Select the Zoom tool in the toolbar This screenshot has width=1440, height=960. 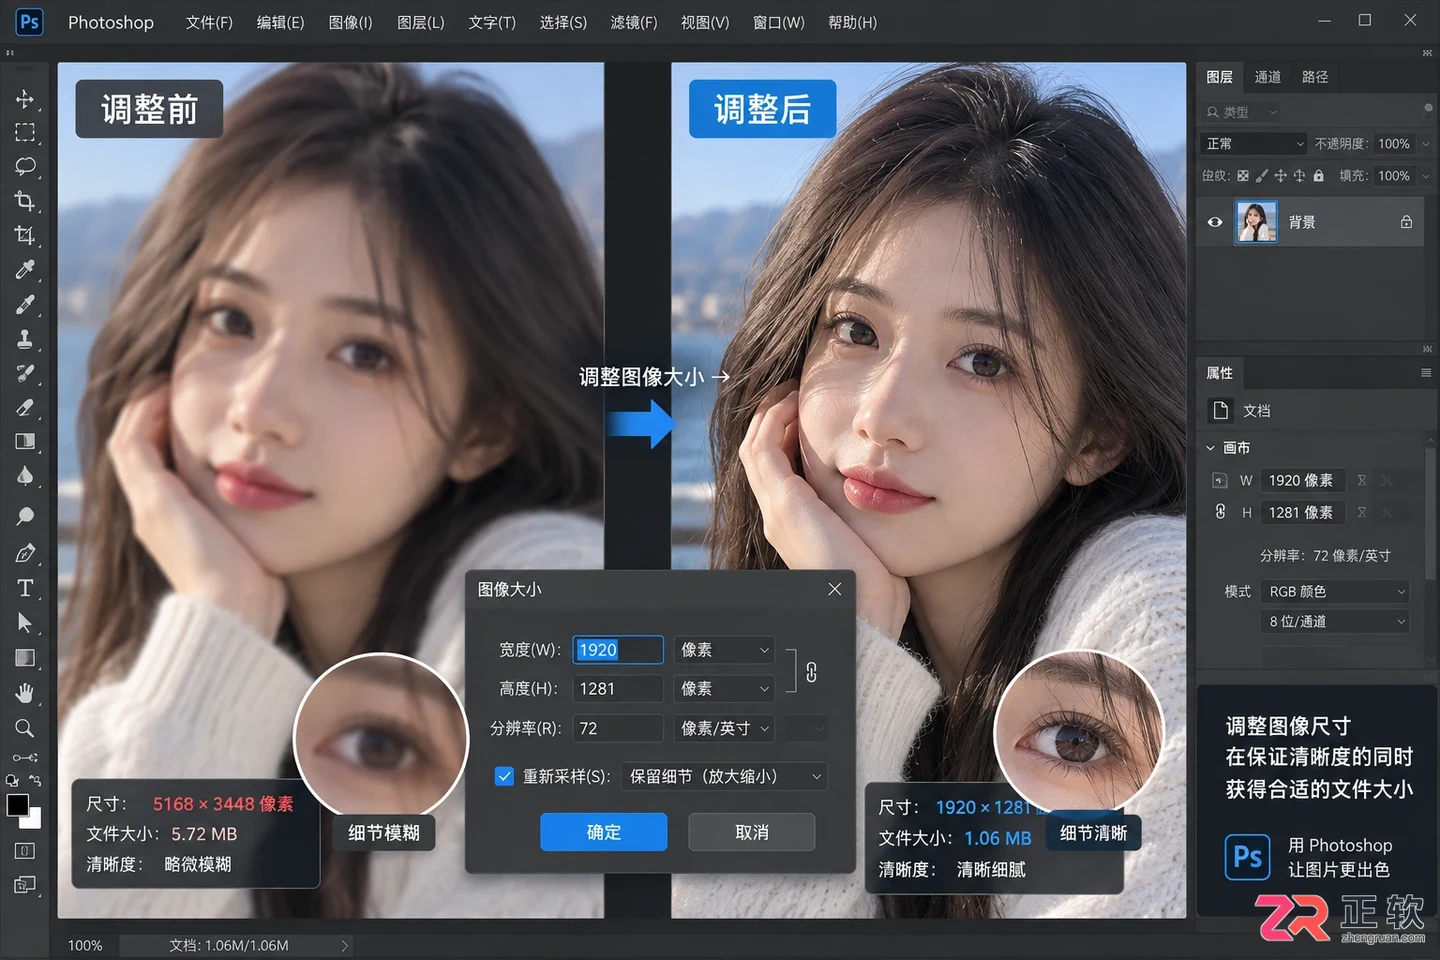coord(25,727)
